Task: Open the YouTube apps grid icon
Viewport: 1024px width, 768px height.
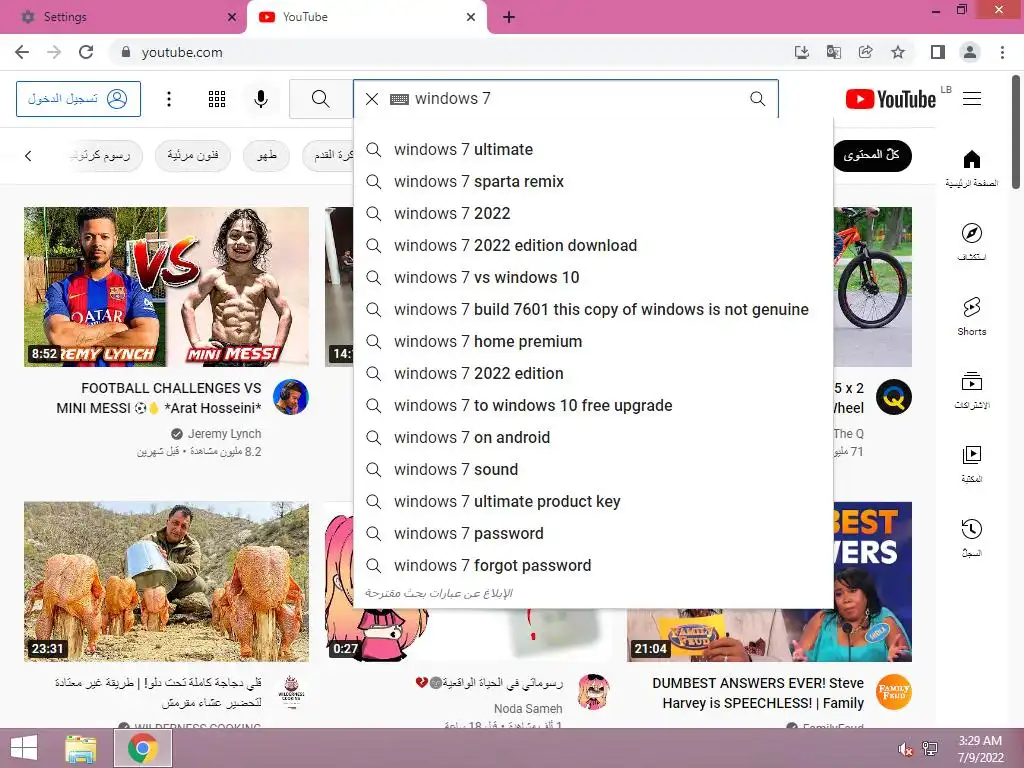Action: coord(217,99)
